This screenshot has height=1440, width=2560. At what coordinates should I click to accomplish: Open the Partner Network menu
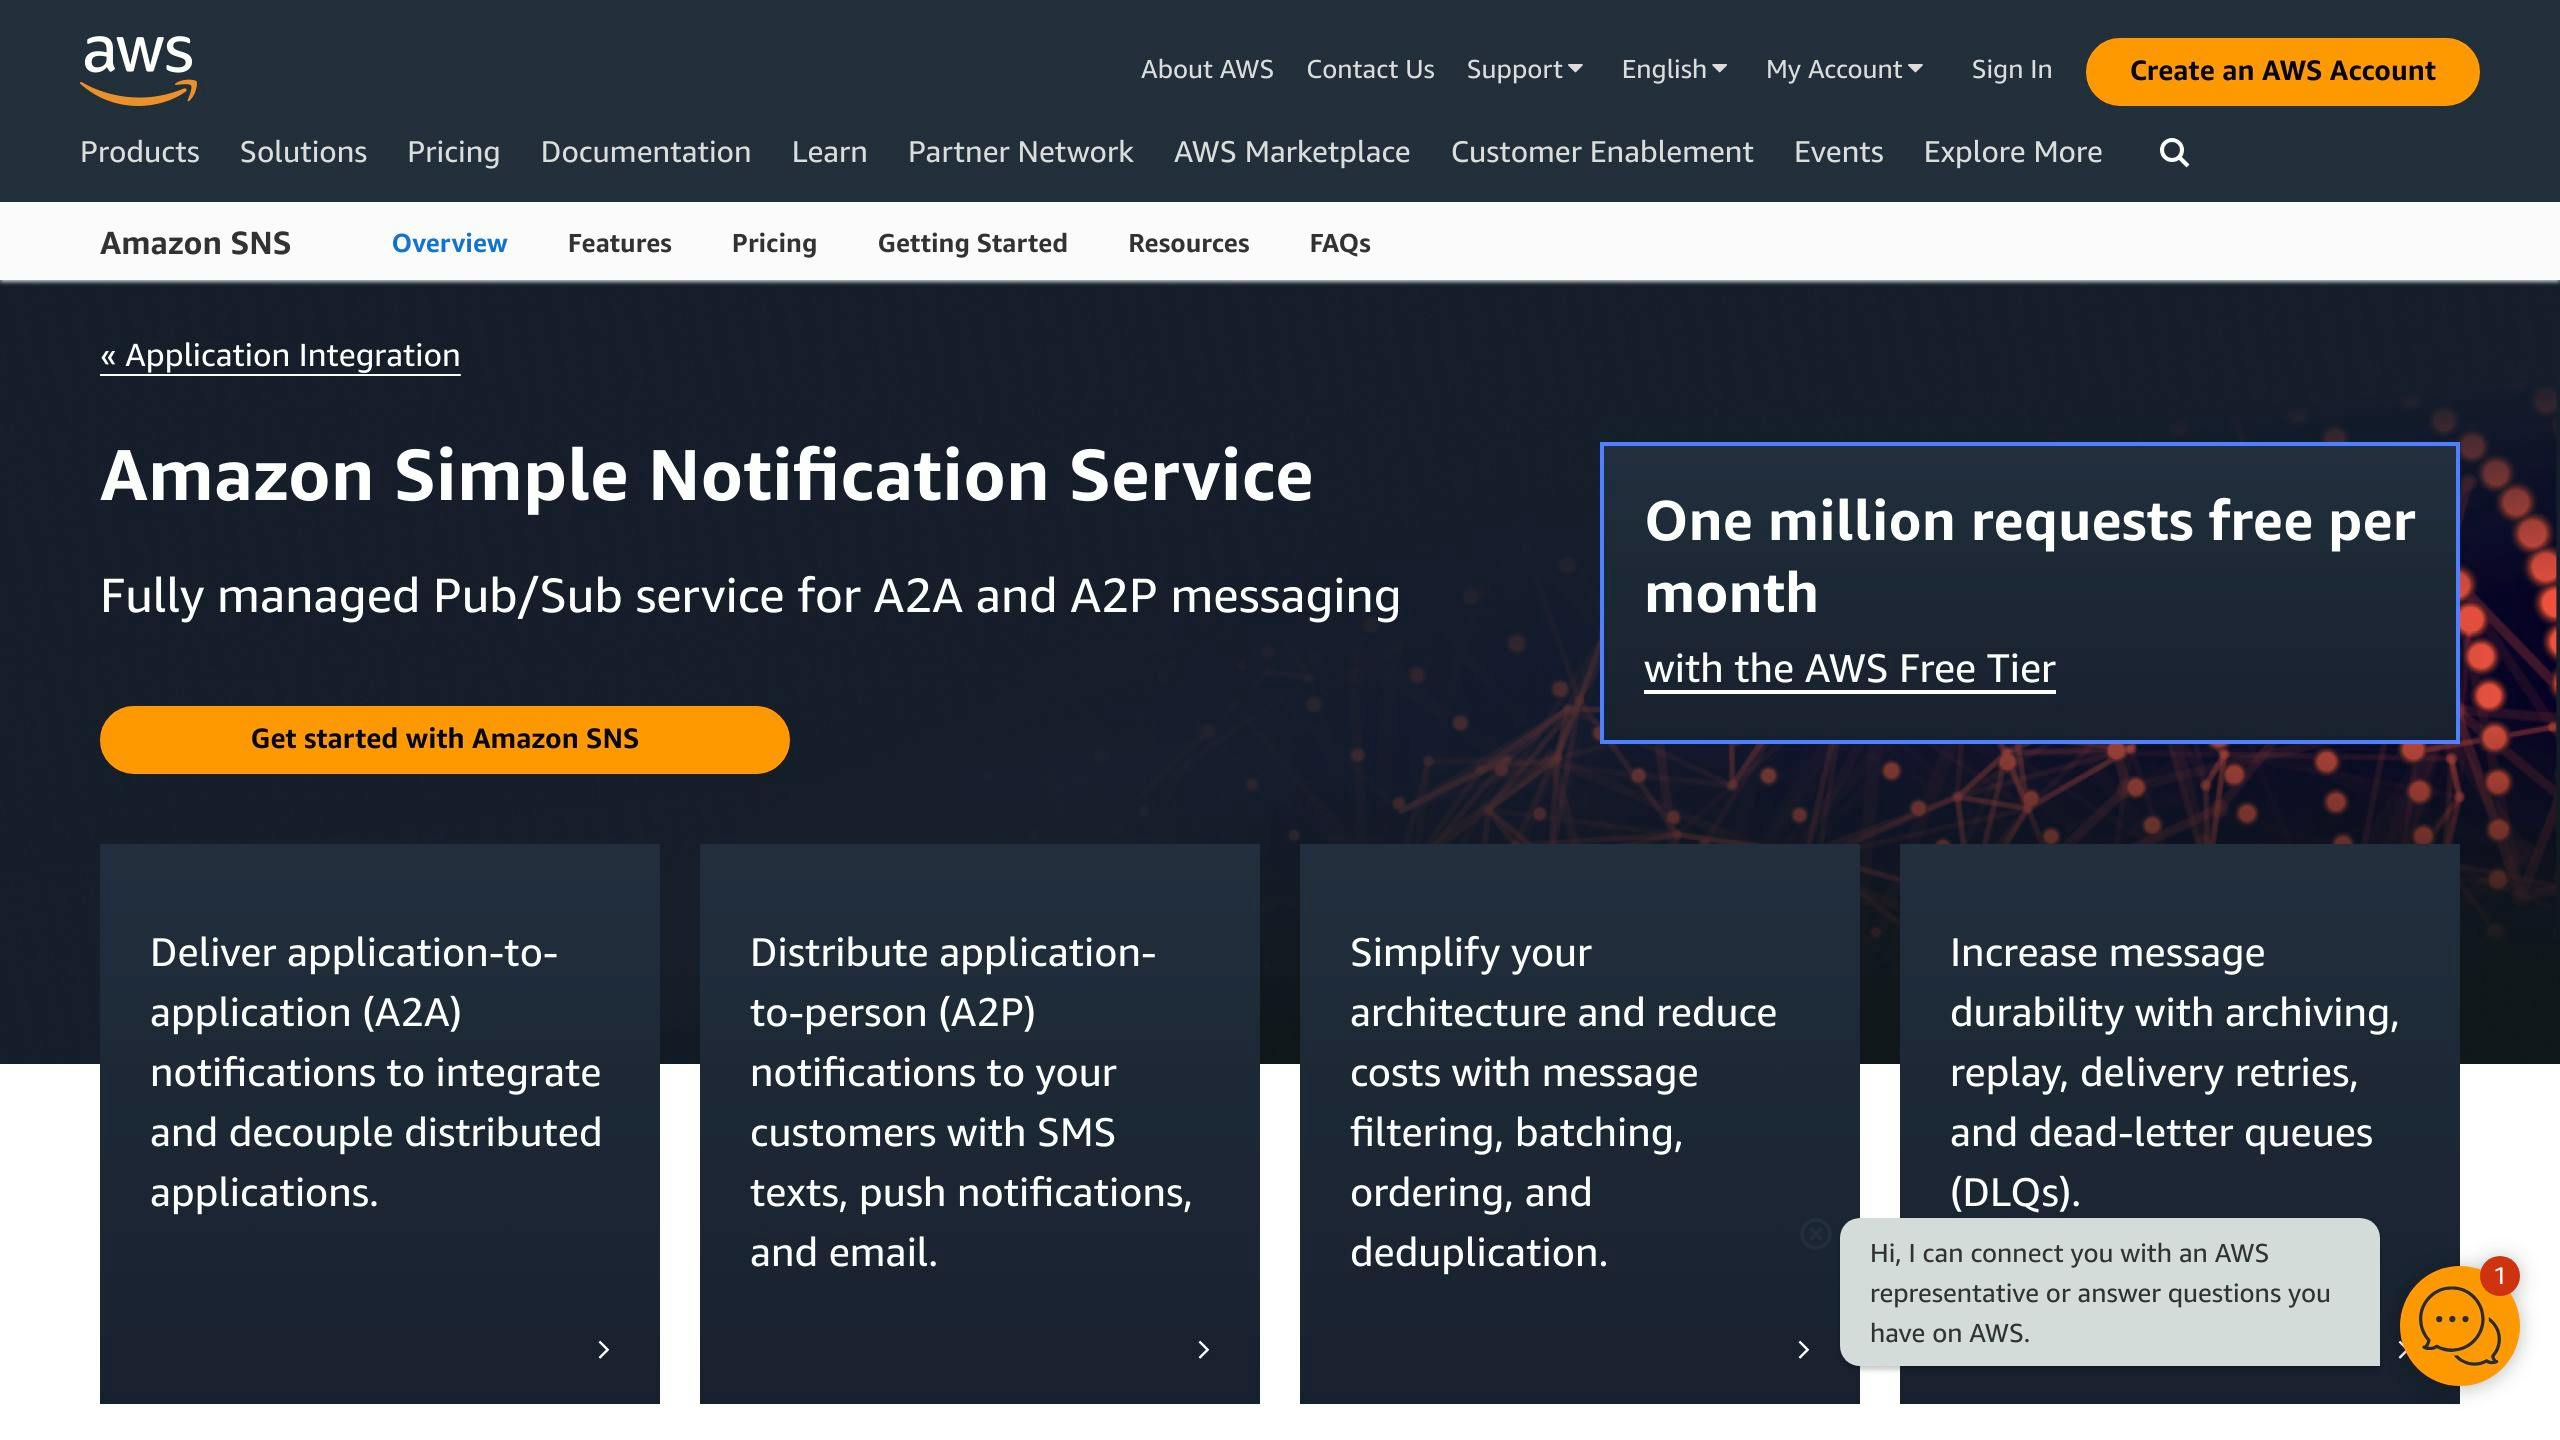coord(1020,152)
